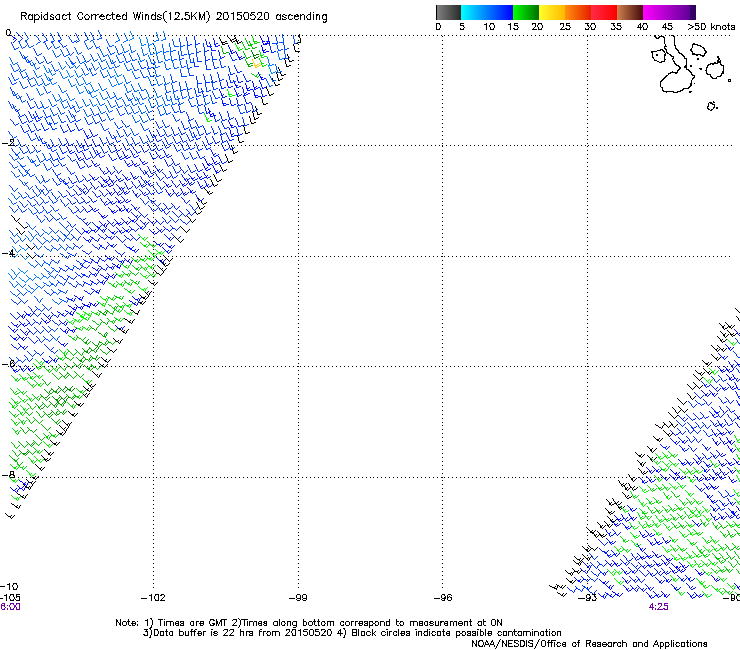Viewport: 740px width, 650px height.
Task: Click the '-10' latitude label
Action: tap(9, 586)
